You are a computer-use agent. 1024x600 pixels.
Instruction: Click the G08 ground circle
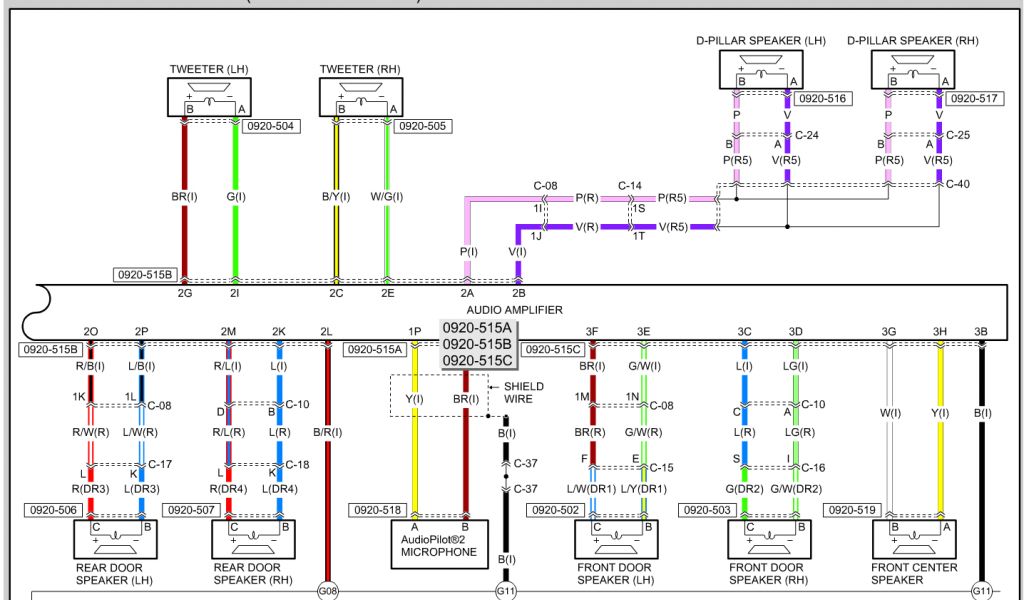coord(328,591)
